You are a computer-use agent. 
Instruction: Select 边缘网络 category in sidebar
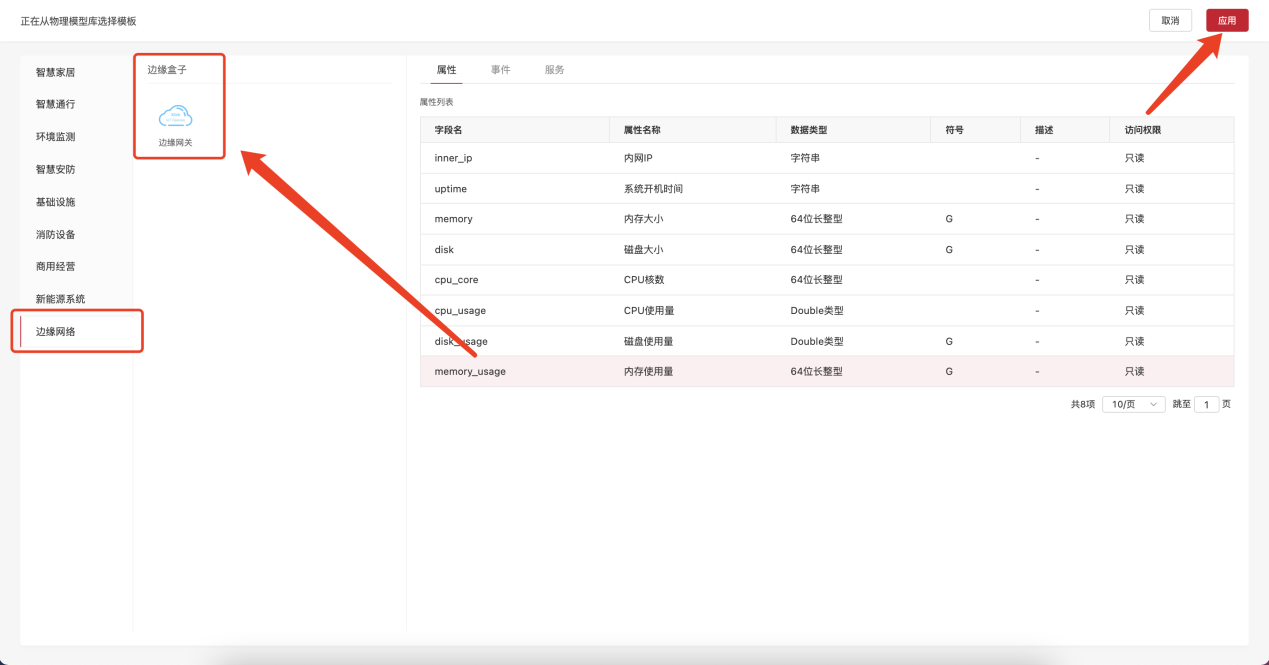tap(56, 331)
